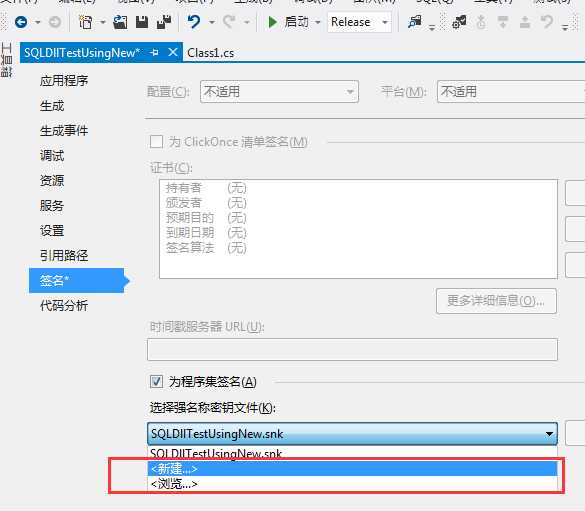Open the back navigation history dropdown

(x=38, y=23)
